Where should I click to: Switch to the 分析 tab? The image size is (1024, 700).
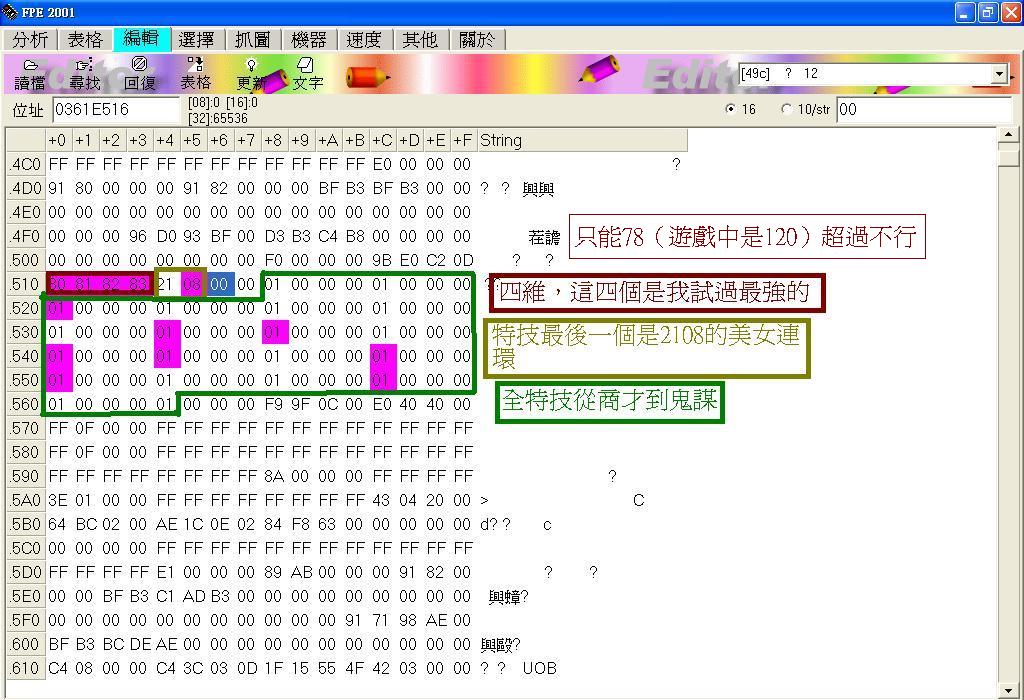click(x=31, y=40)
